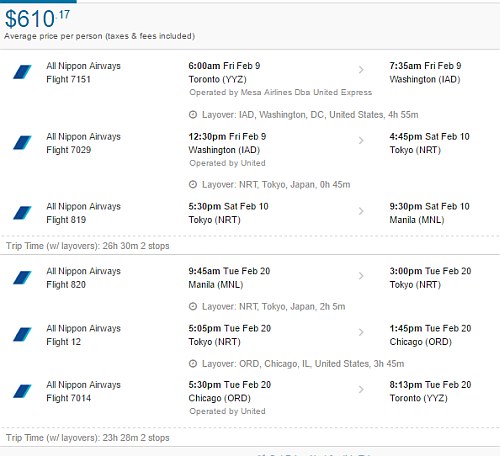Click Trip Time 26h 30m 2 stops

click(x=88, y=246)
